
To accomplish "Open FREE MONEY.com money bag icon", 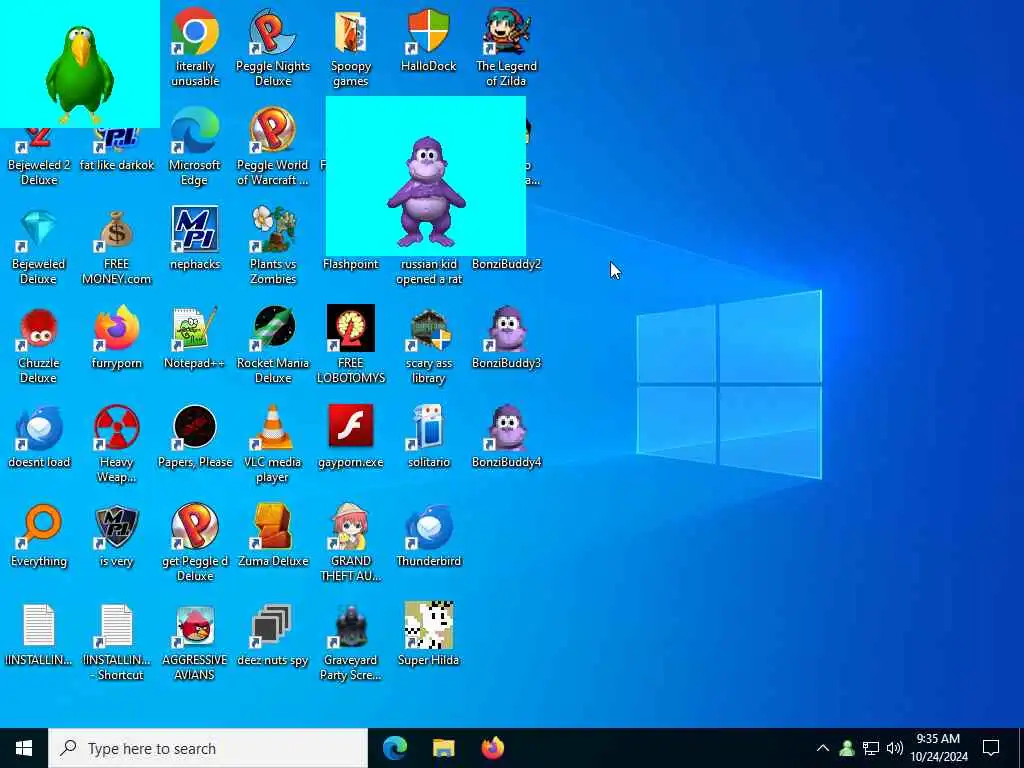I will point(117,230).
